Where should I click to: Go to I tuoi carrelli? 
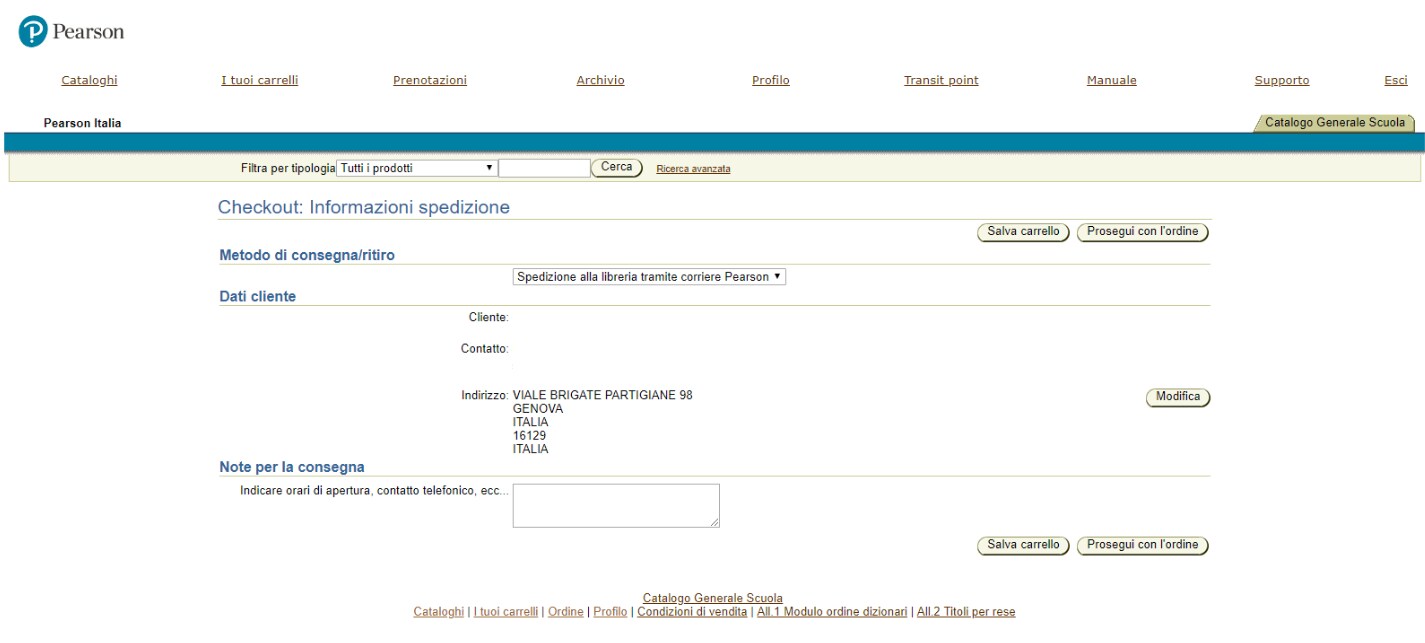click(x=259, y=81)
